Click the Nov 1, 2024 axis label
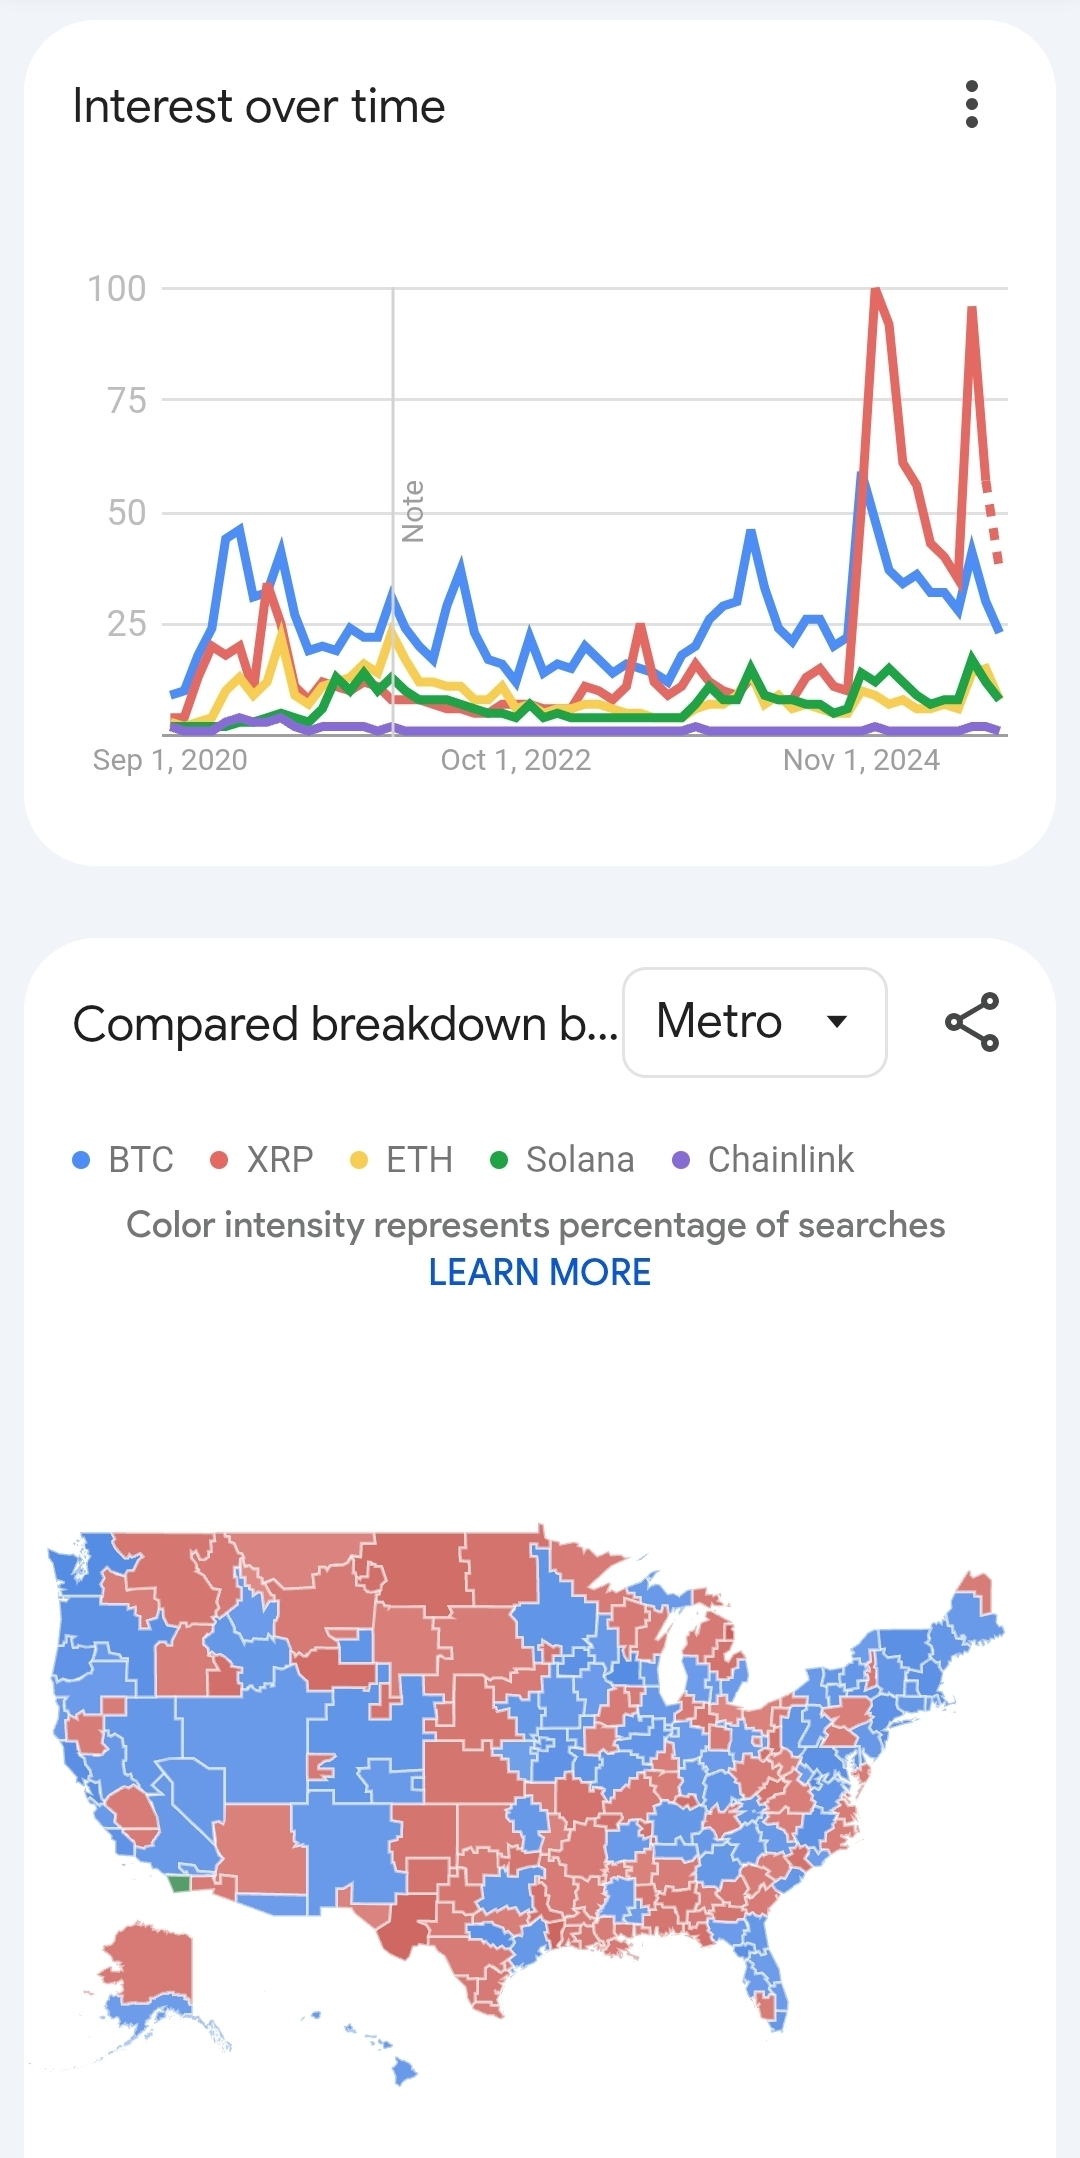Viewport: 1080px width, 2158px height. pyautogui.click(x=861, y=760)
